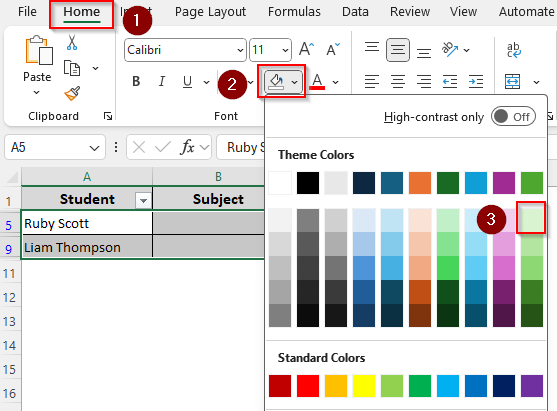Click the Merge and Center icon
This screenshot has height=411, width=557.
(512, 82)
